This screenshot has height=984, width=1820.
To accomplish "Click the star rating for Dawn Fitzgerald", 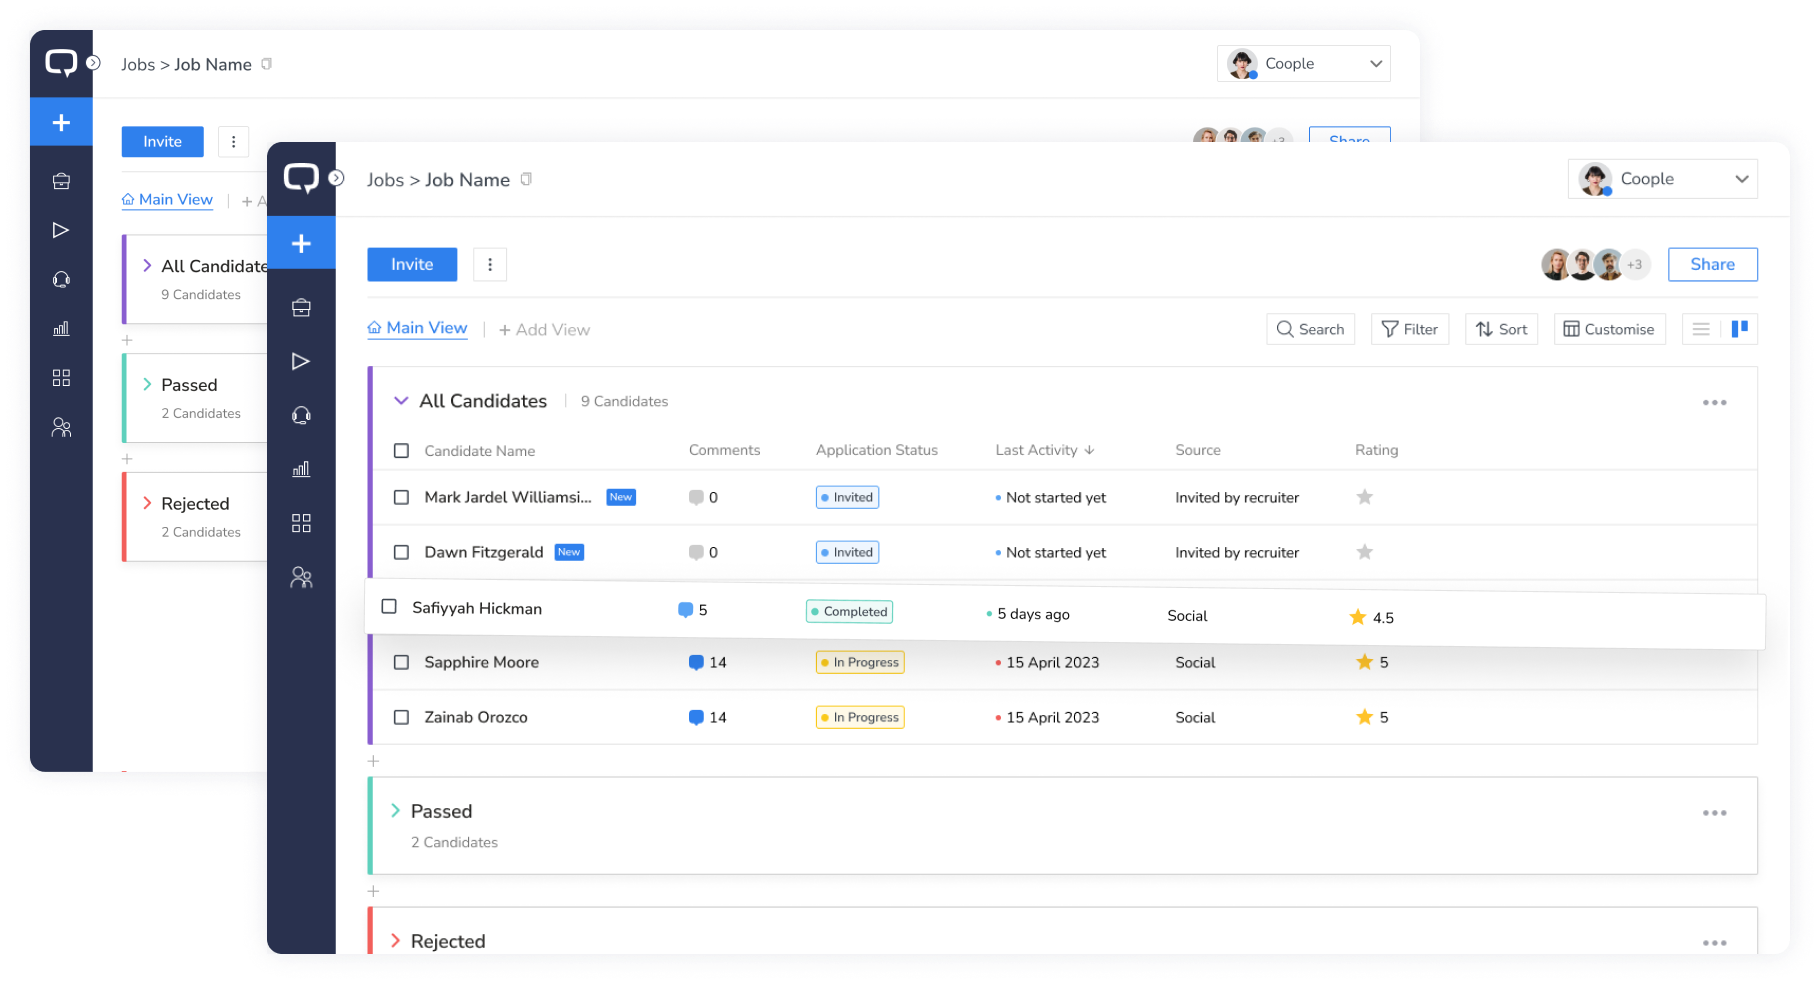I will (x=1364, y=552).
